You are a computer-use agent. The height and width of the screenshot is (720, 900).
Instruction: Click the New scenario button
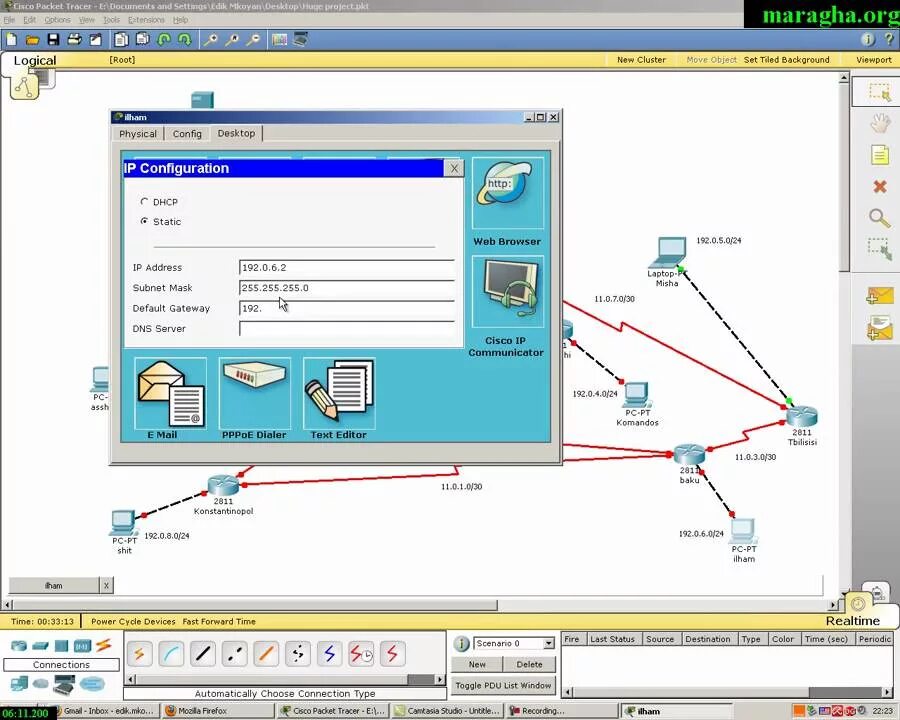[x=477, y=664]
